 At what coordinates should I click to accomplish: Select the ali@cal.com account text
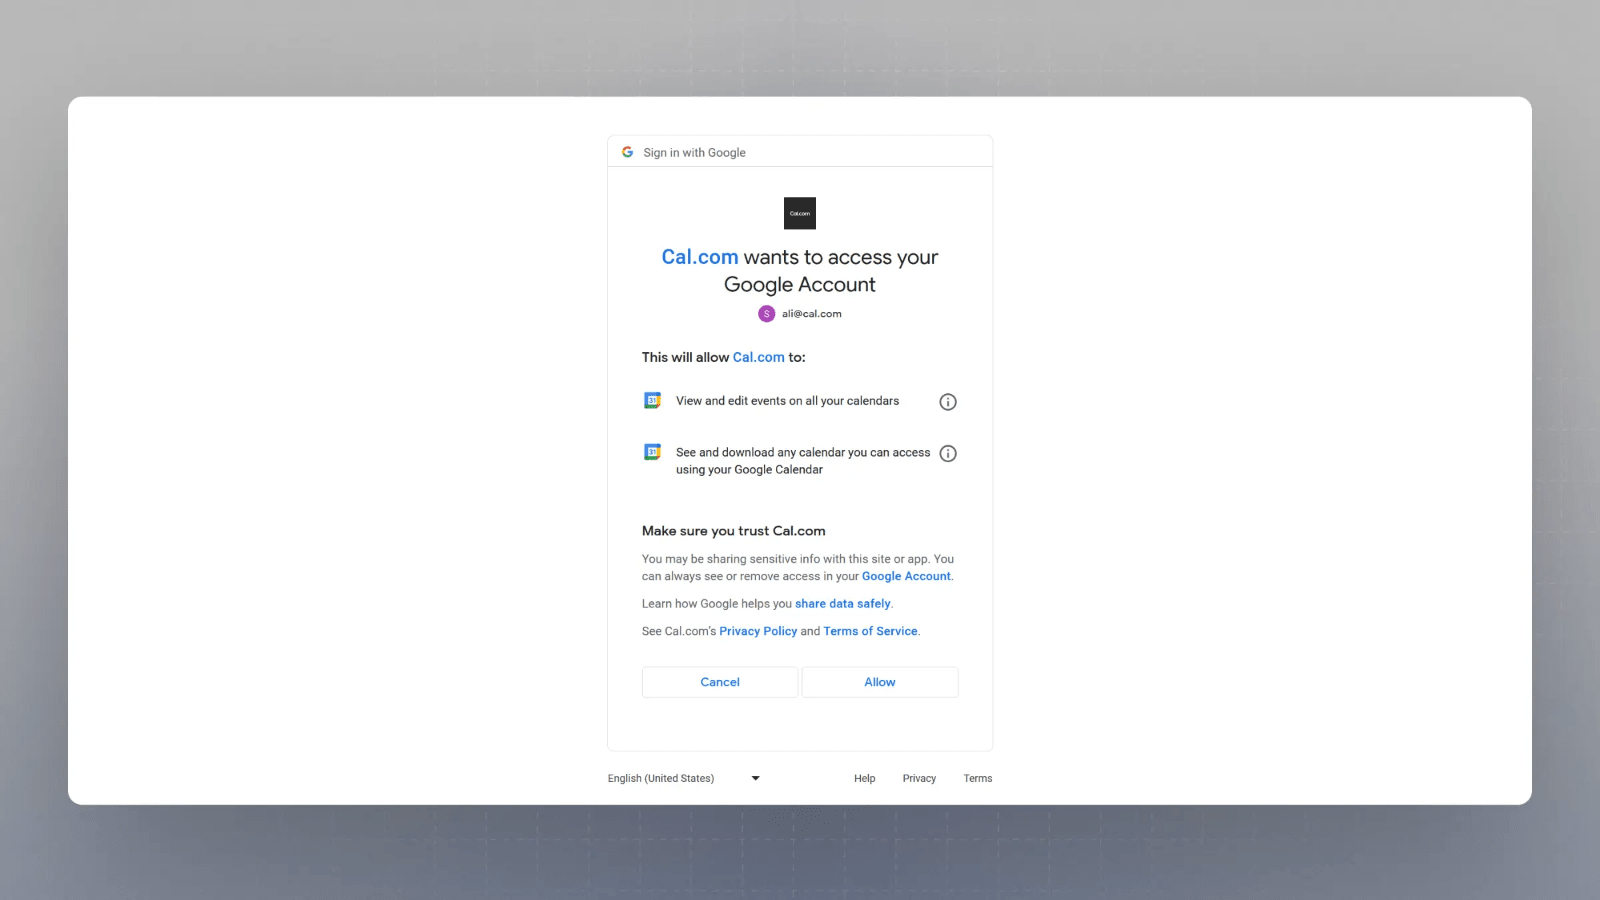pos(812,314)
